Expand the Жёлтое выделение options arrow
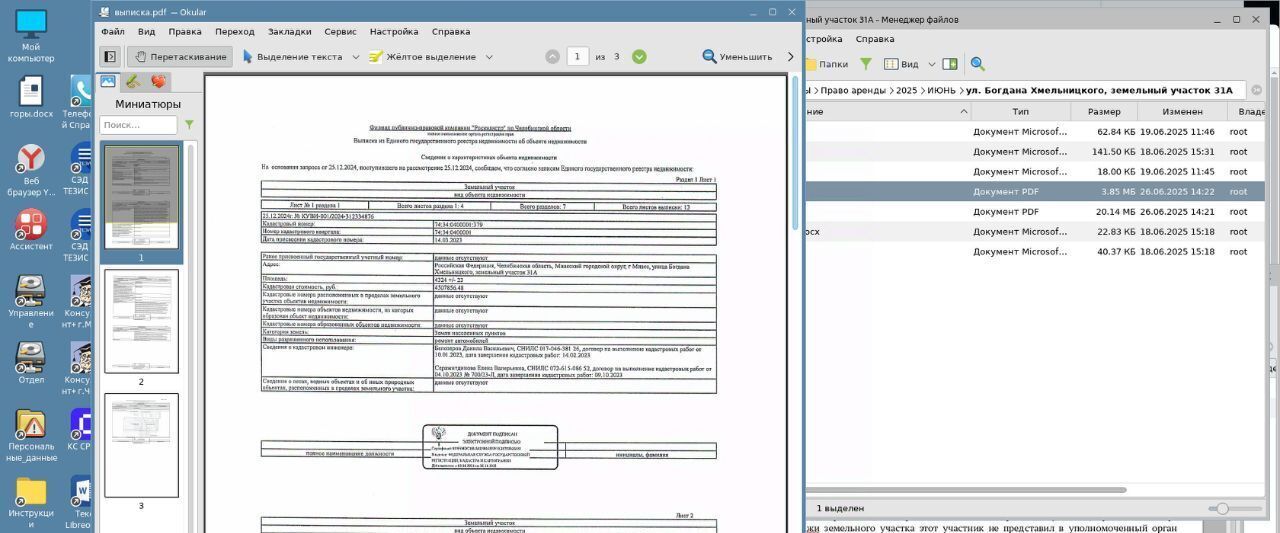 pyautogui.click(x=489, y=57)
